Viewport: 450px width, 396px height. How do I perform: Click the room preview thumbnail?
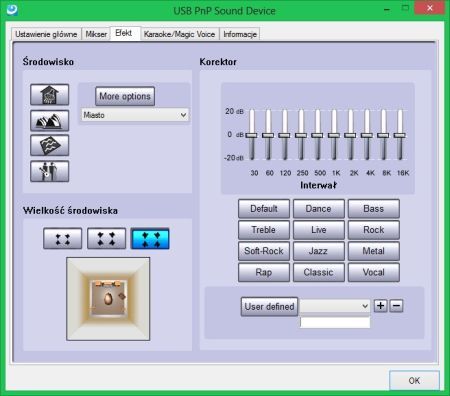tap(108, 299)
